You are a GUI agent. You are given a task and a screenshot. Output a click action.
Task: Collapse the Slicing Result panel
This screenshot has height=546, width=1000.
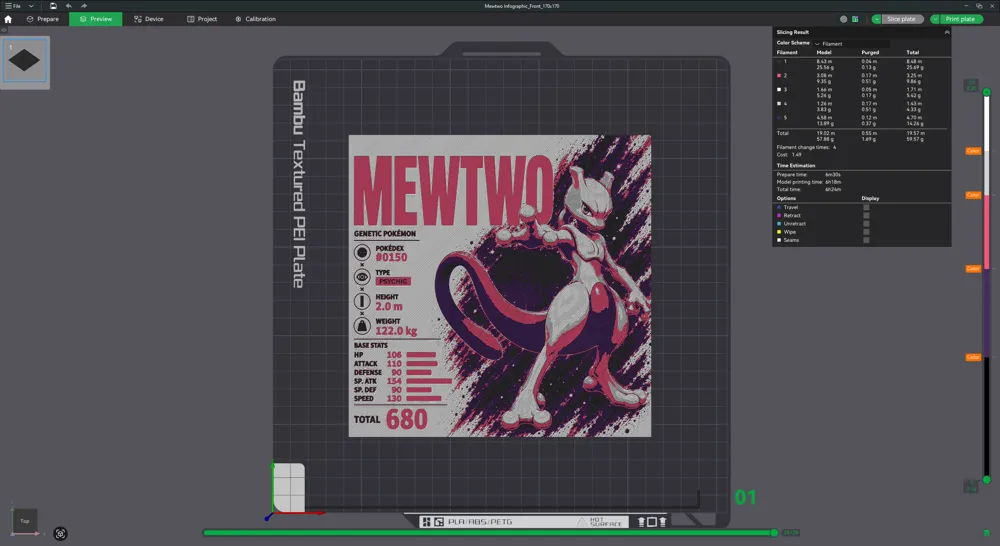[947, 32]
